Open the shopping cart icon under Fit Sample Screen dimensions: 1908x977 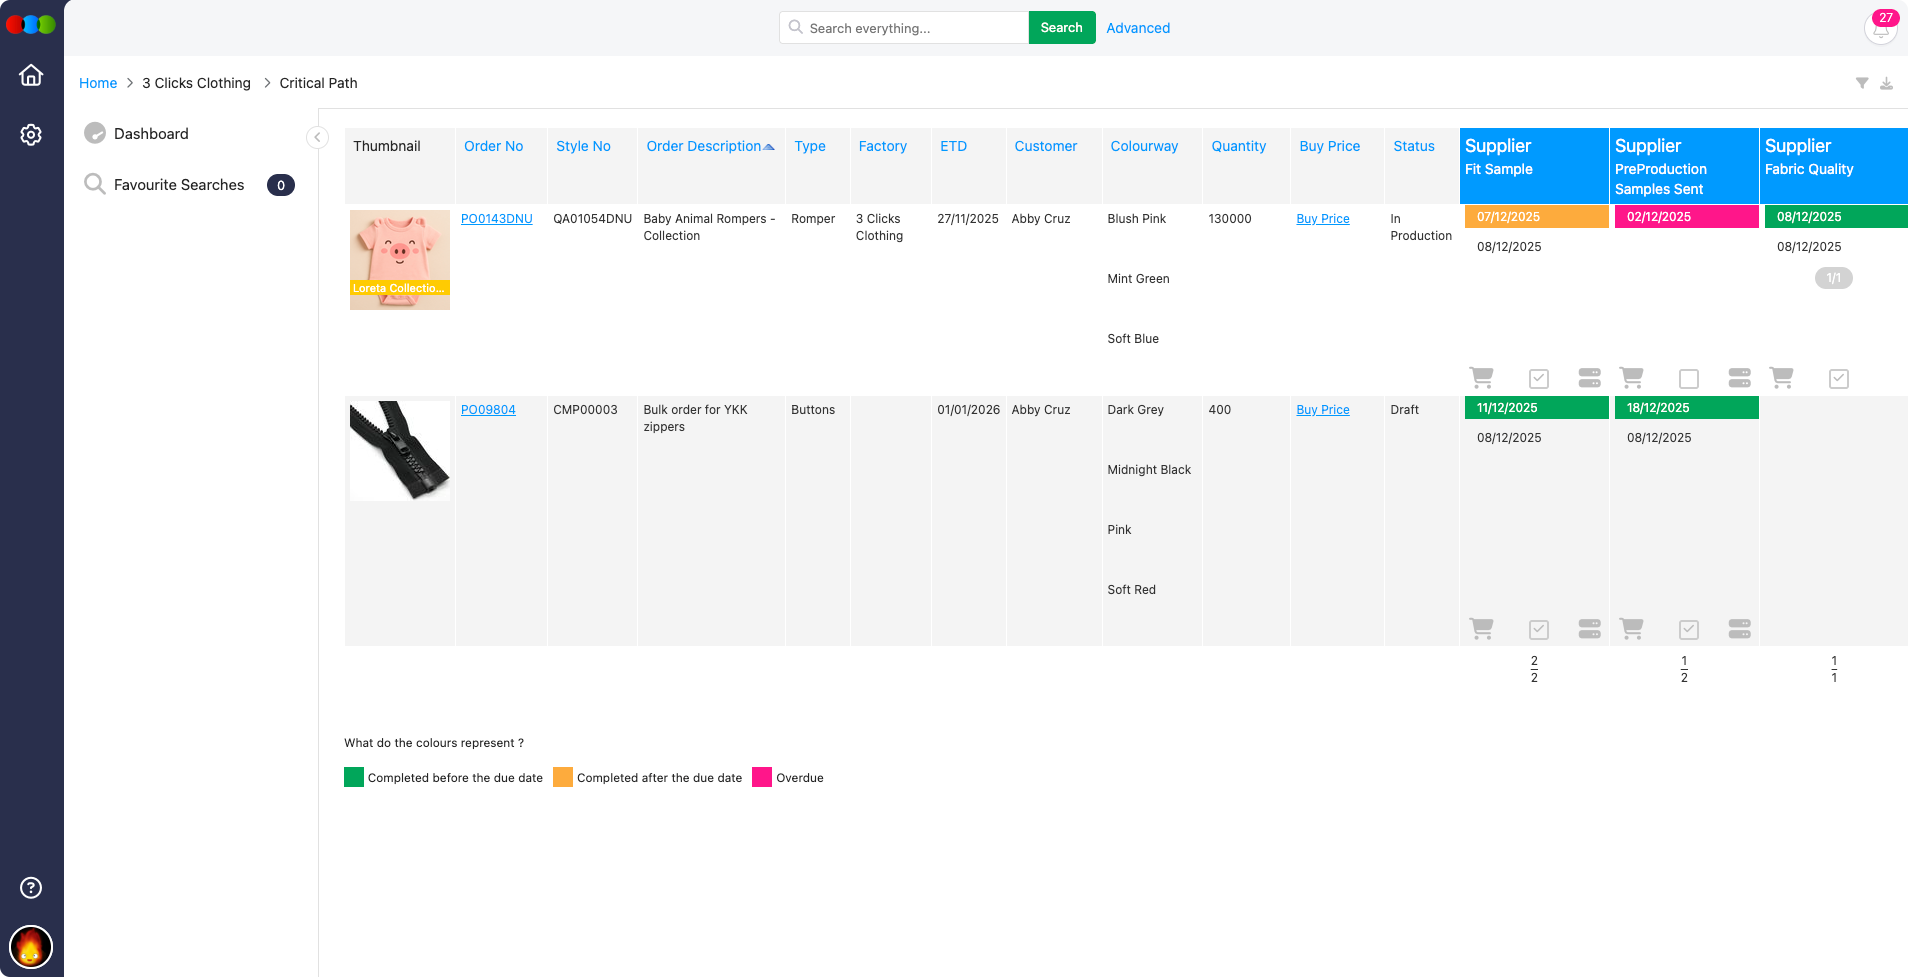coord(1482,378)
